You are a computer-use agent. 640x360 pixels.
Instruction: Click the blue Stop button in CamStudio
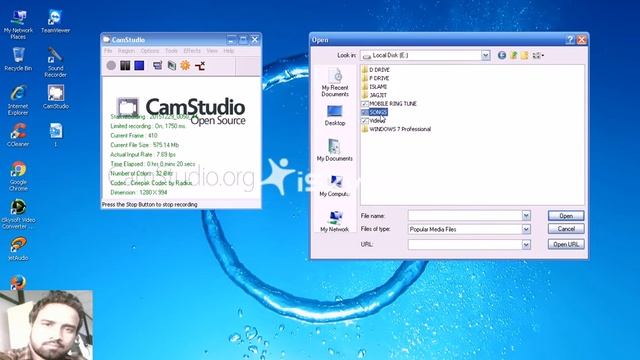pos(139,65)
